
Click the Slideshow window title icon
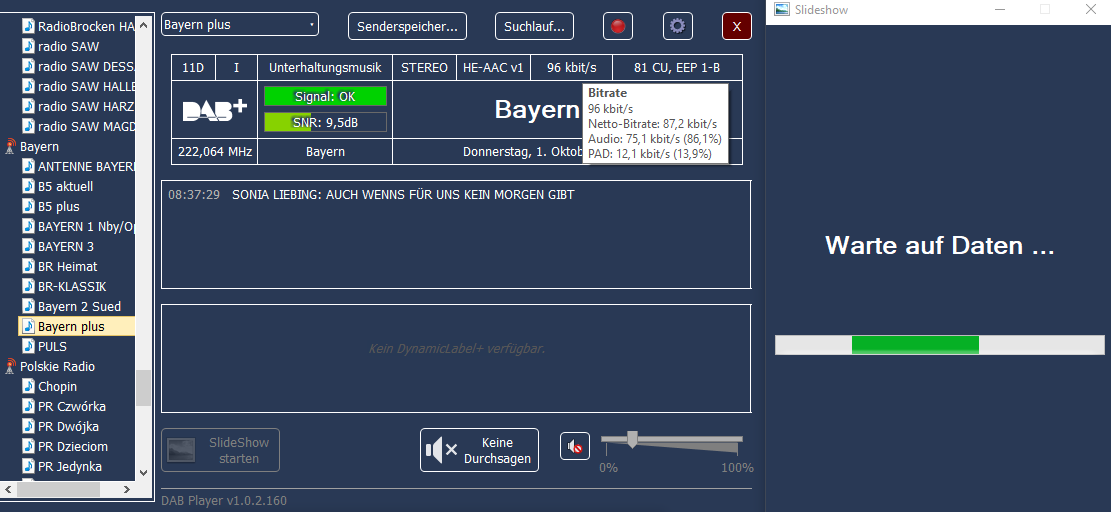[x=781, y=9]
